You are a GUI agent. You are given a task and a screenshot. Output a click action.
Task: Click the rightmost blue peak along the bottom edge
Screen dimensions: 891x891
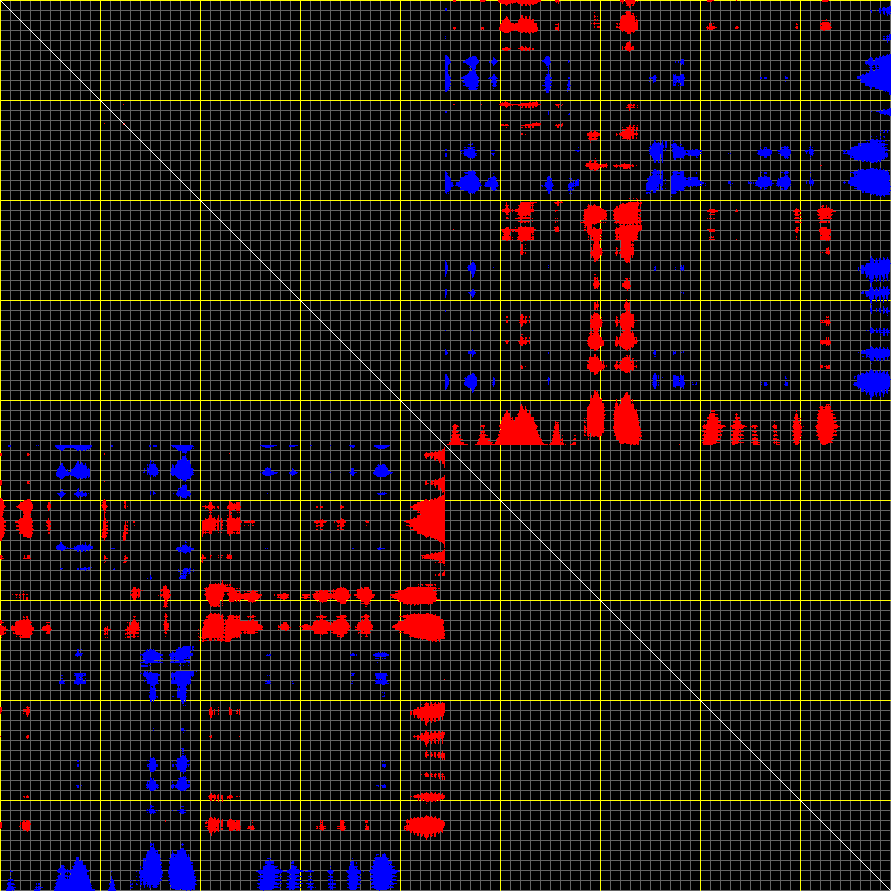tap(382, 872)
